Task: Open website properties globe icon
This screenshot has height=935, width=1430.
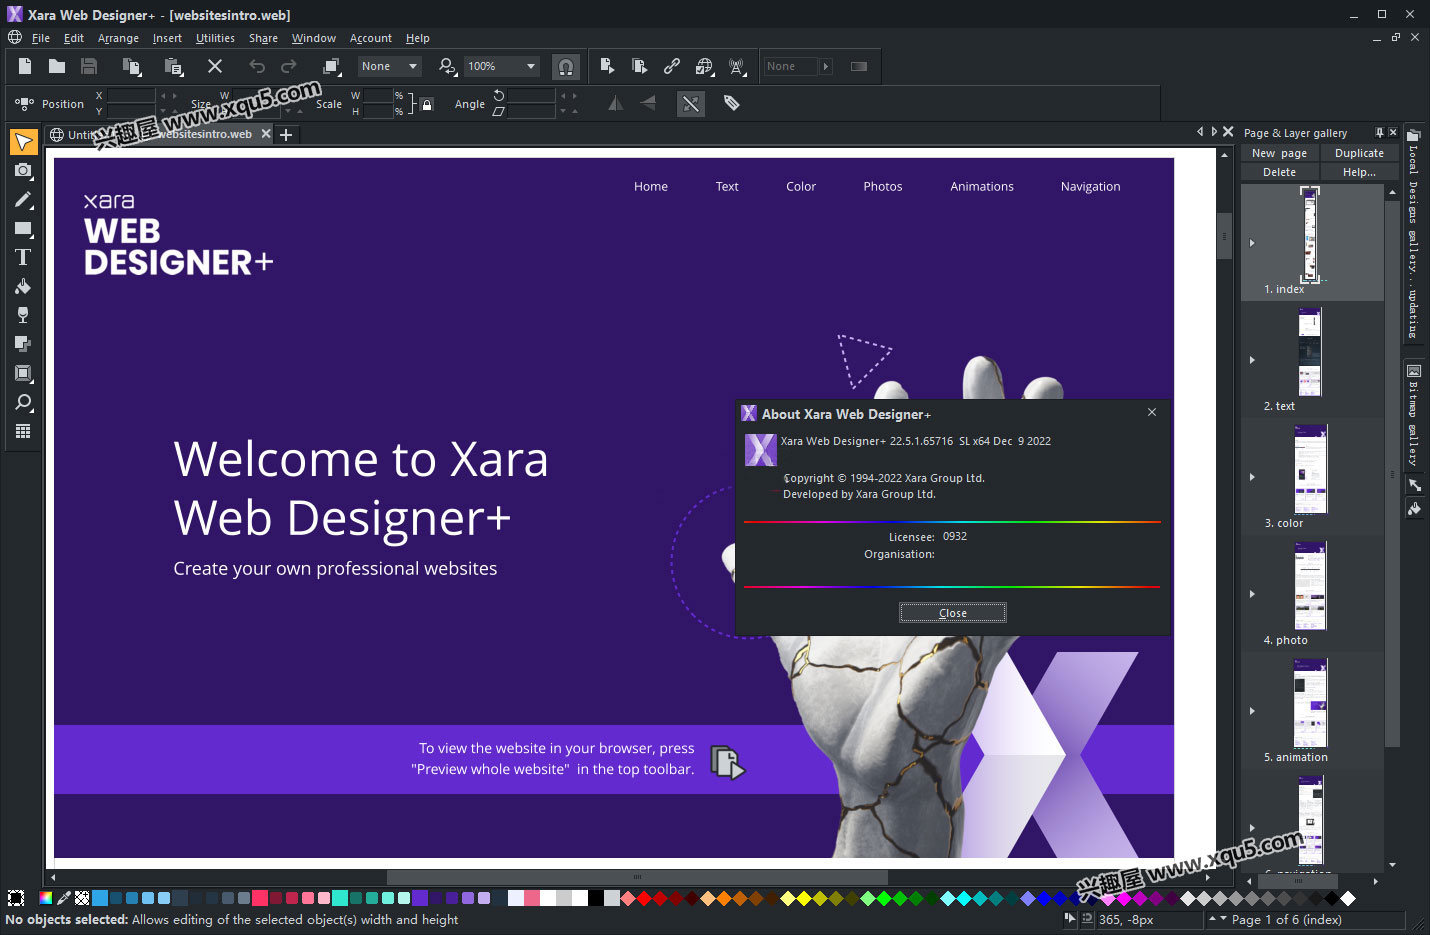Action: point(705,66)
